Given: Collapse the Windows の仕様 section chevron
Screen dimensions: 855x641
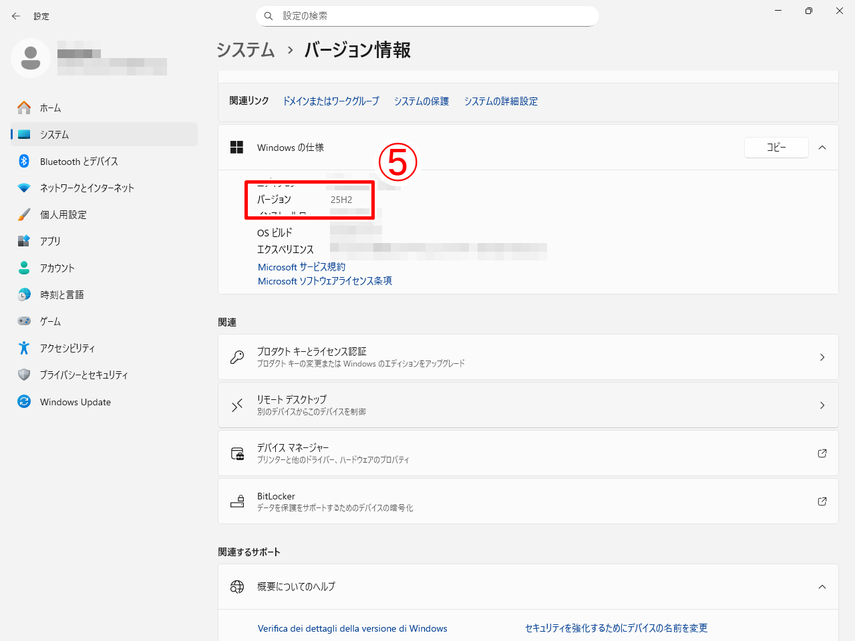Looking at the screenshot, I should [822, 148].
